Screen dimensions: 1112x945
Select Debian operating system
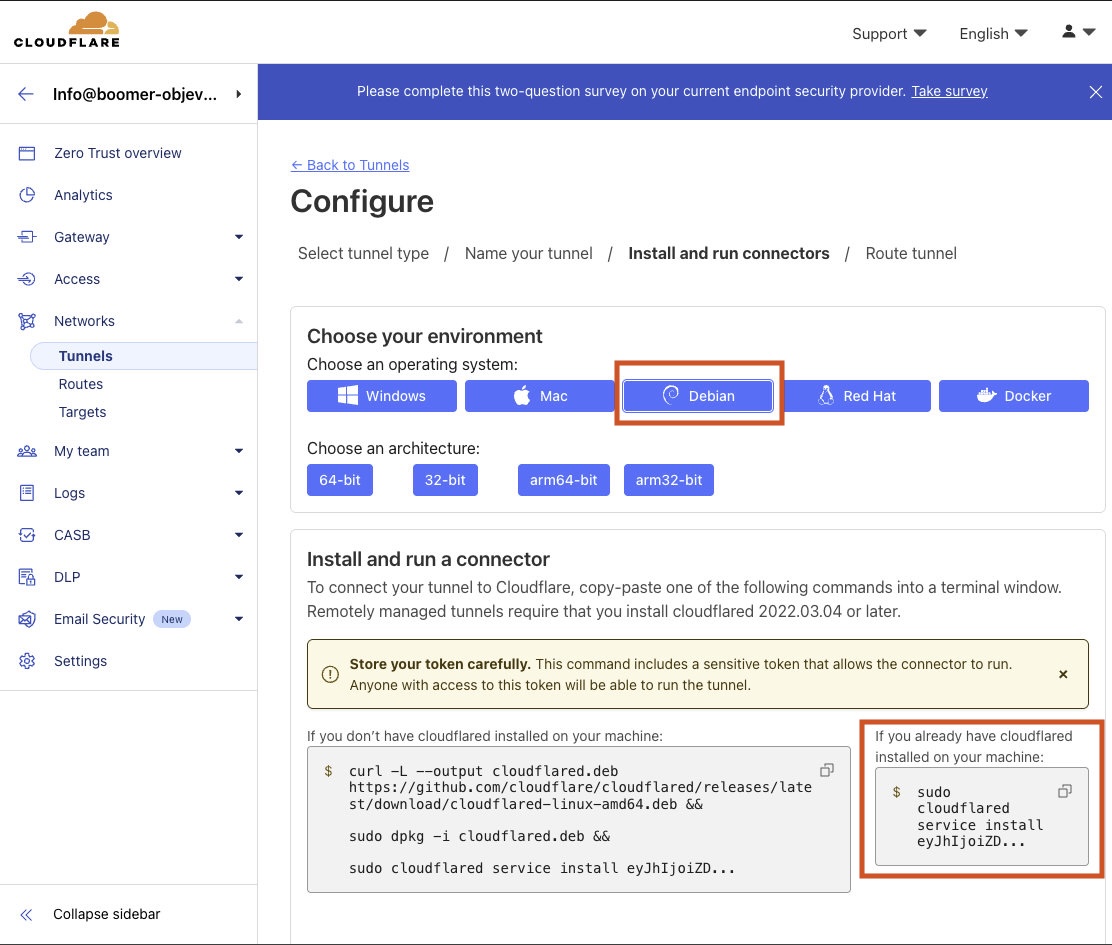[x=698, y=396]
